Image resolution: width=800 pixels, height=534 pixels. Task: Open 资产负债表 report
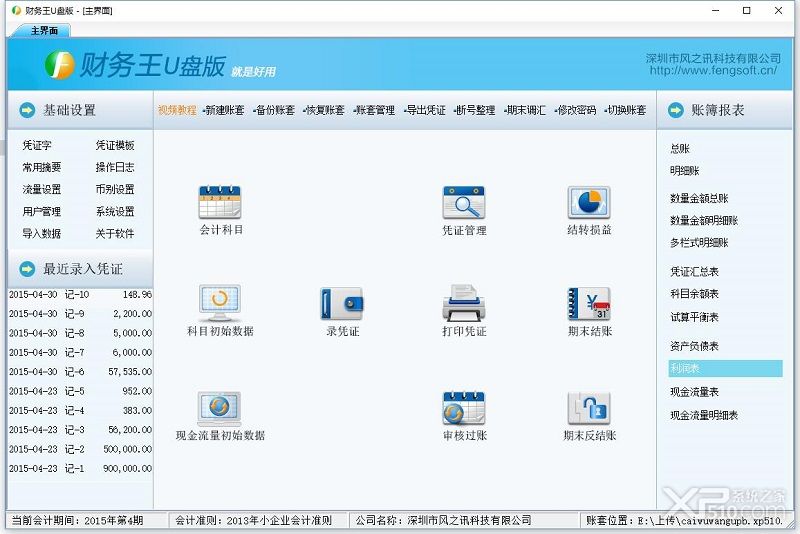(694, 346)
